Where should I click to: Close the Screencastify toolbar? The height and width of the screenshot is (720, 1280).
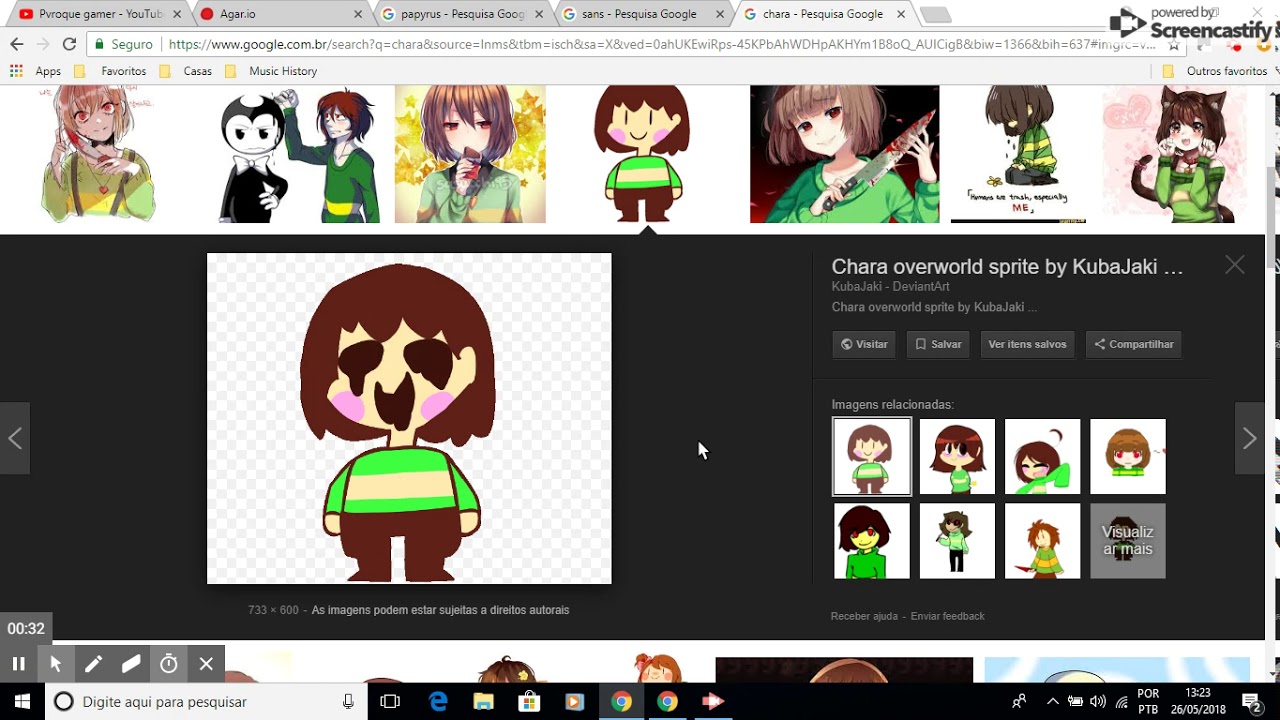tap(206, 663)
